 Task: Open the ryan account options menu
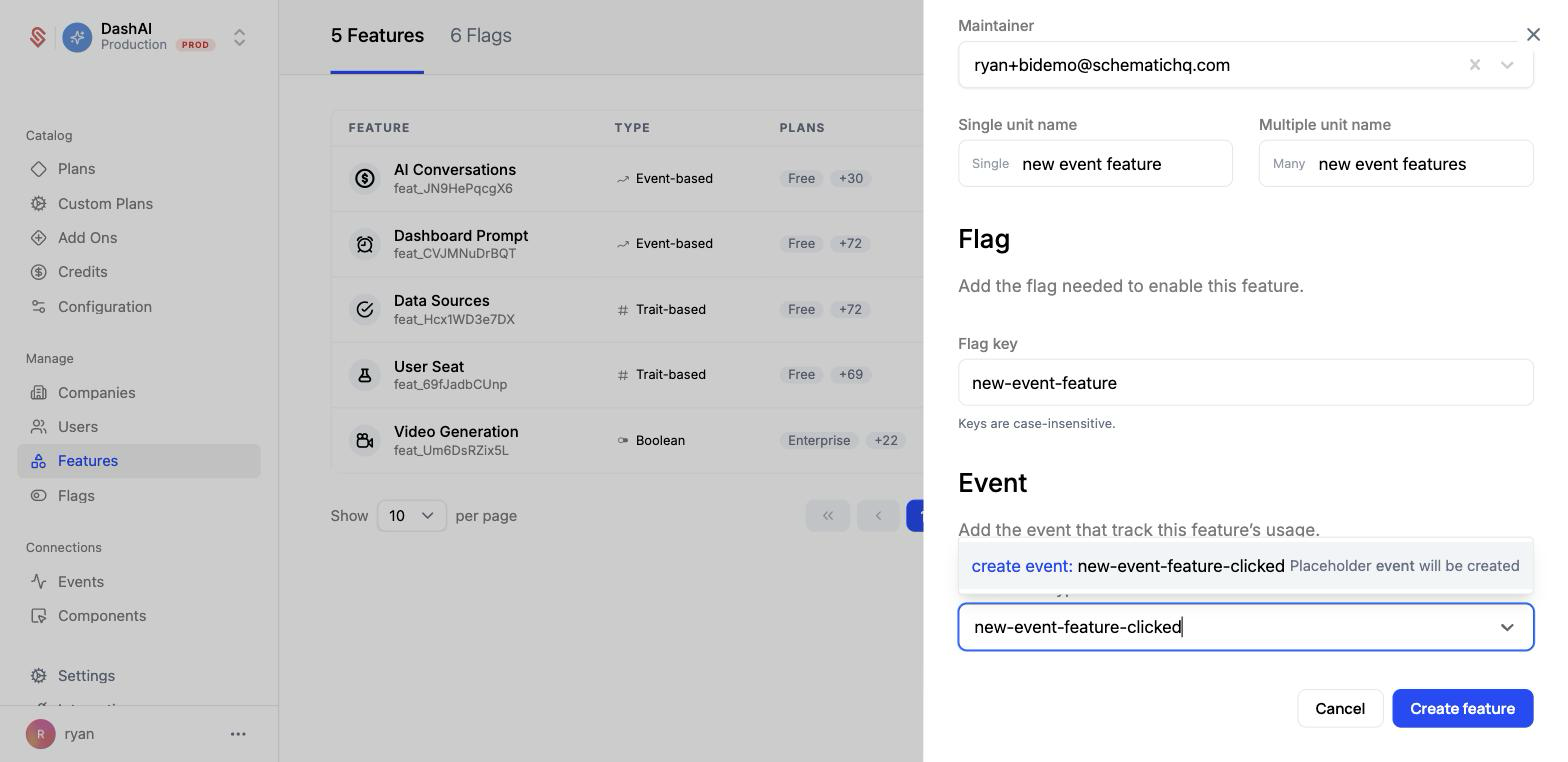[x=238, y=734]
